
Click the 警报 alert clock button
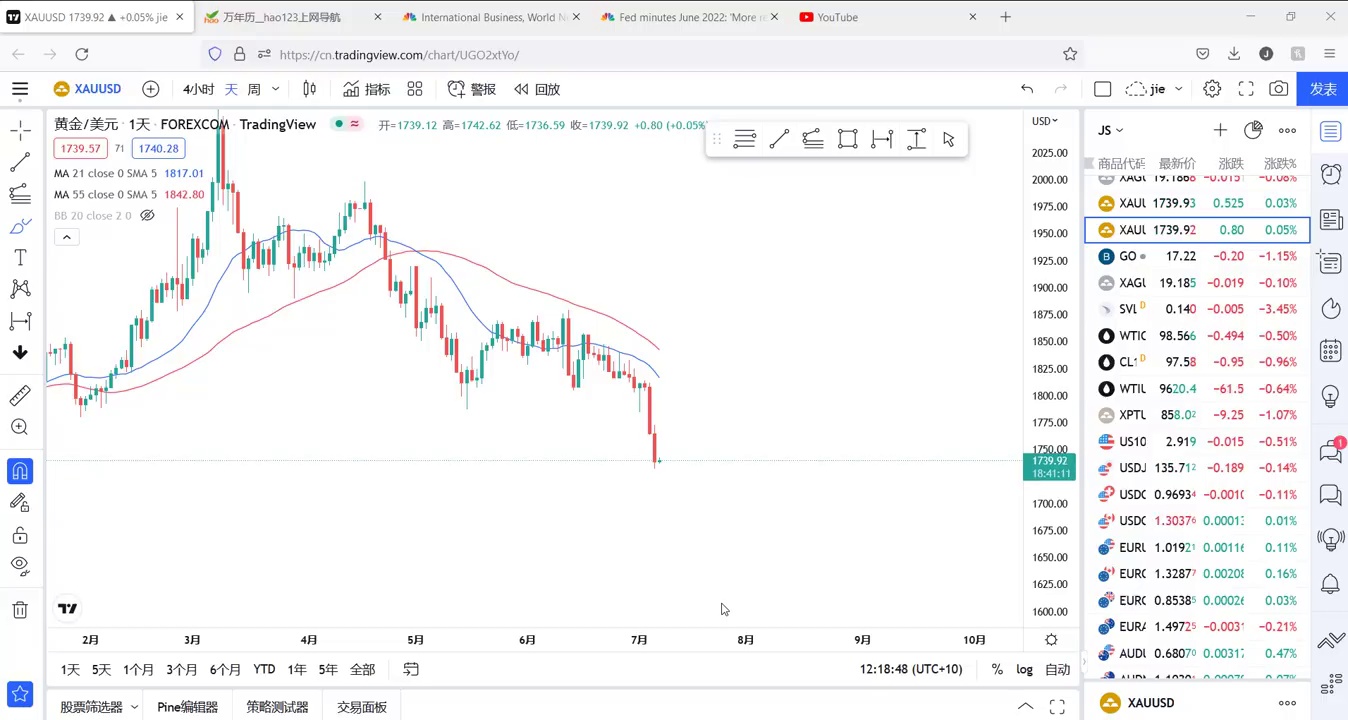tap(472, 89)
